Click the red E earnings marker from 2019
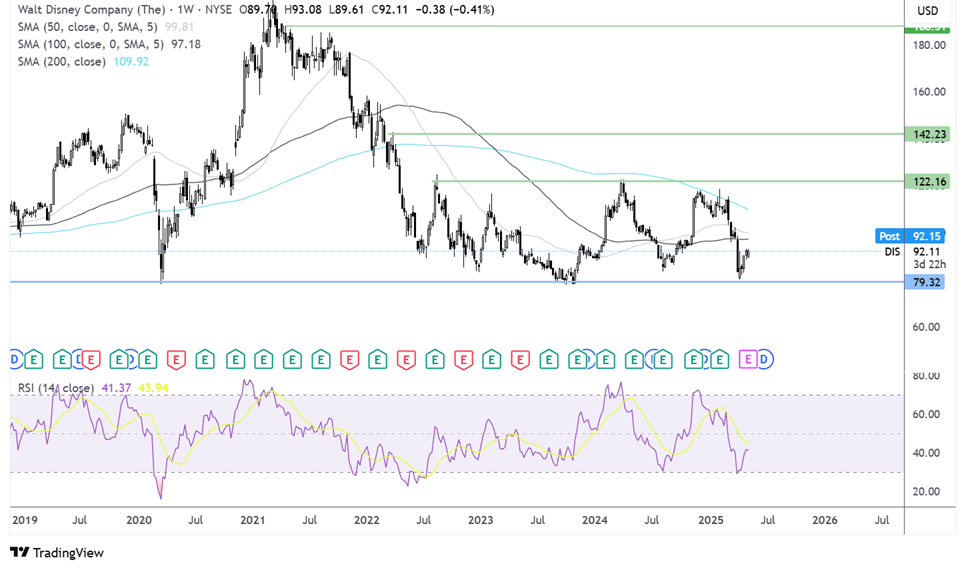Image resolution: width=973 pixels, height=570 pixels. (91, 359)
